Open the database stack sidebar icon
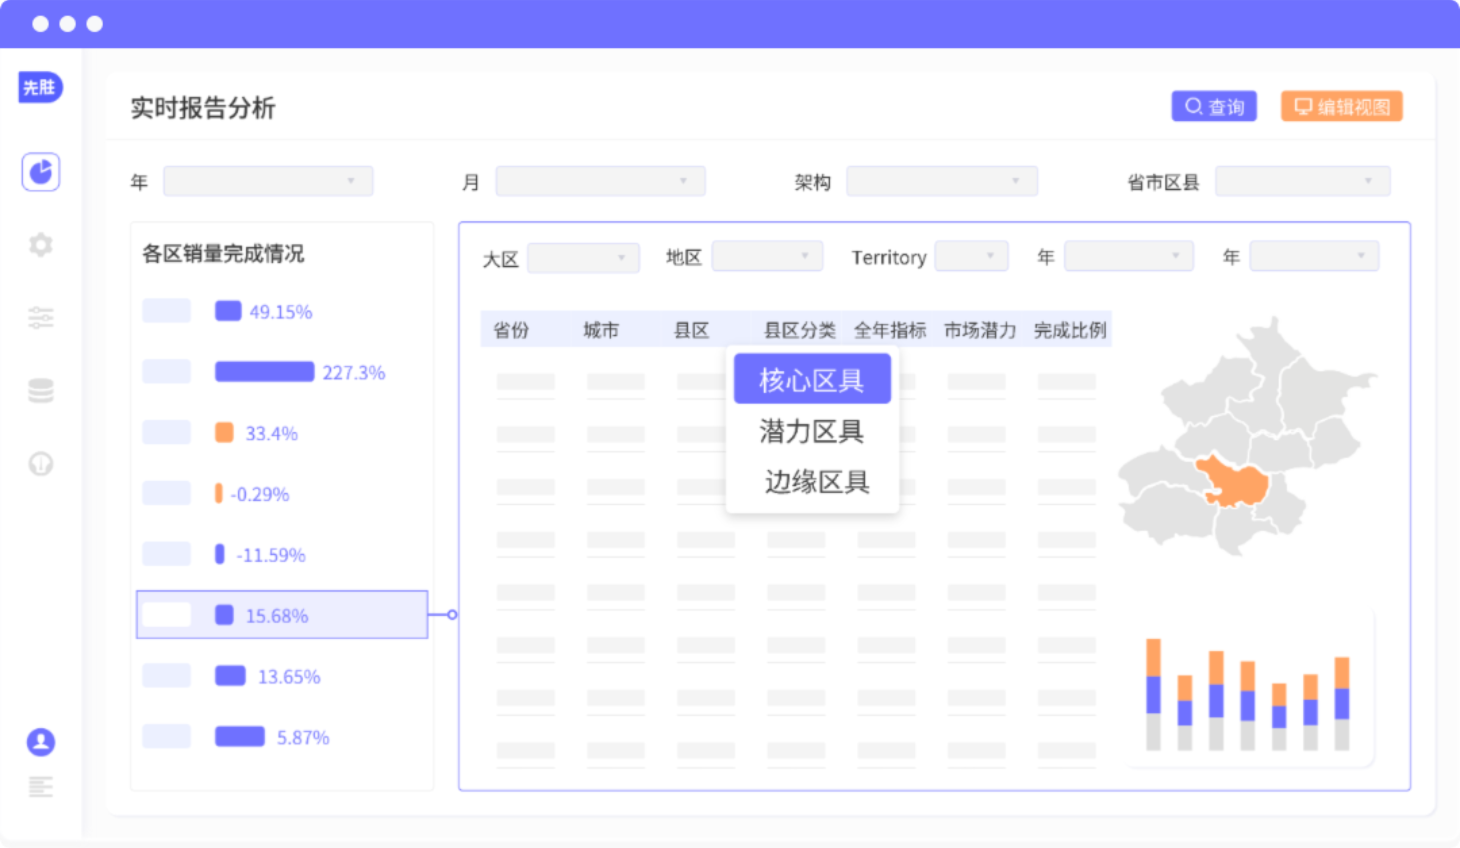Image resolution: width=1460 pixels, height=848 pixels. (x=41, y=391)
